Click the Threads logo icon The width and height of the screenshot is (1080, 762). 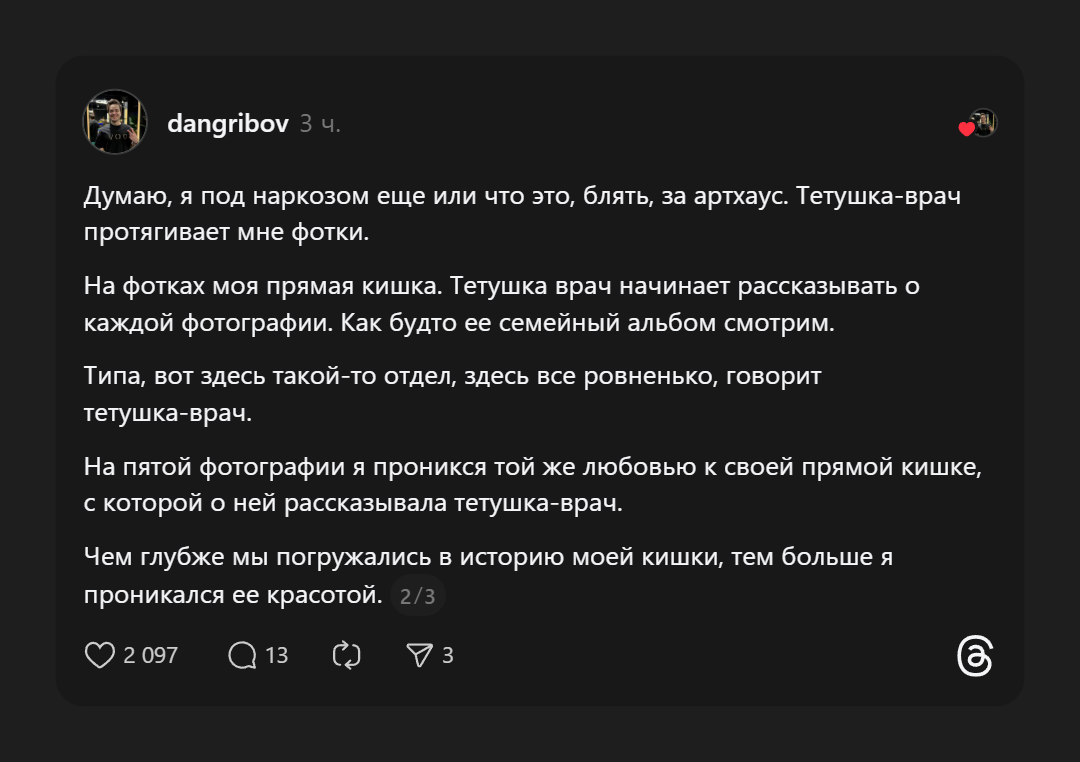(x=974, y=656)
